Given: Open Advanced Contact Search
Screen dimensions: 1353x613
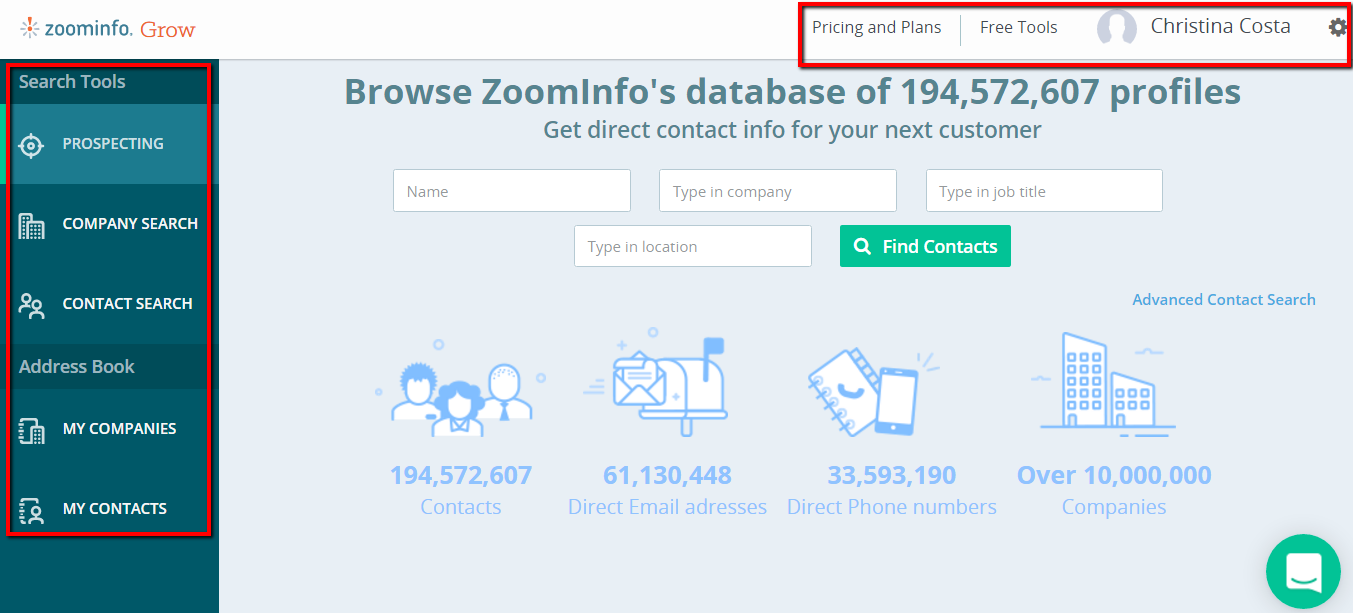Looking at the screenshot, I should coord(1224,299).
